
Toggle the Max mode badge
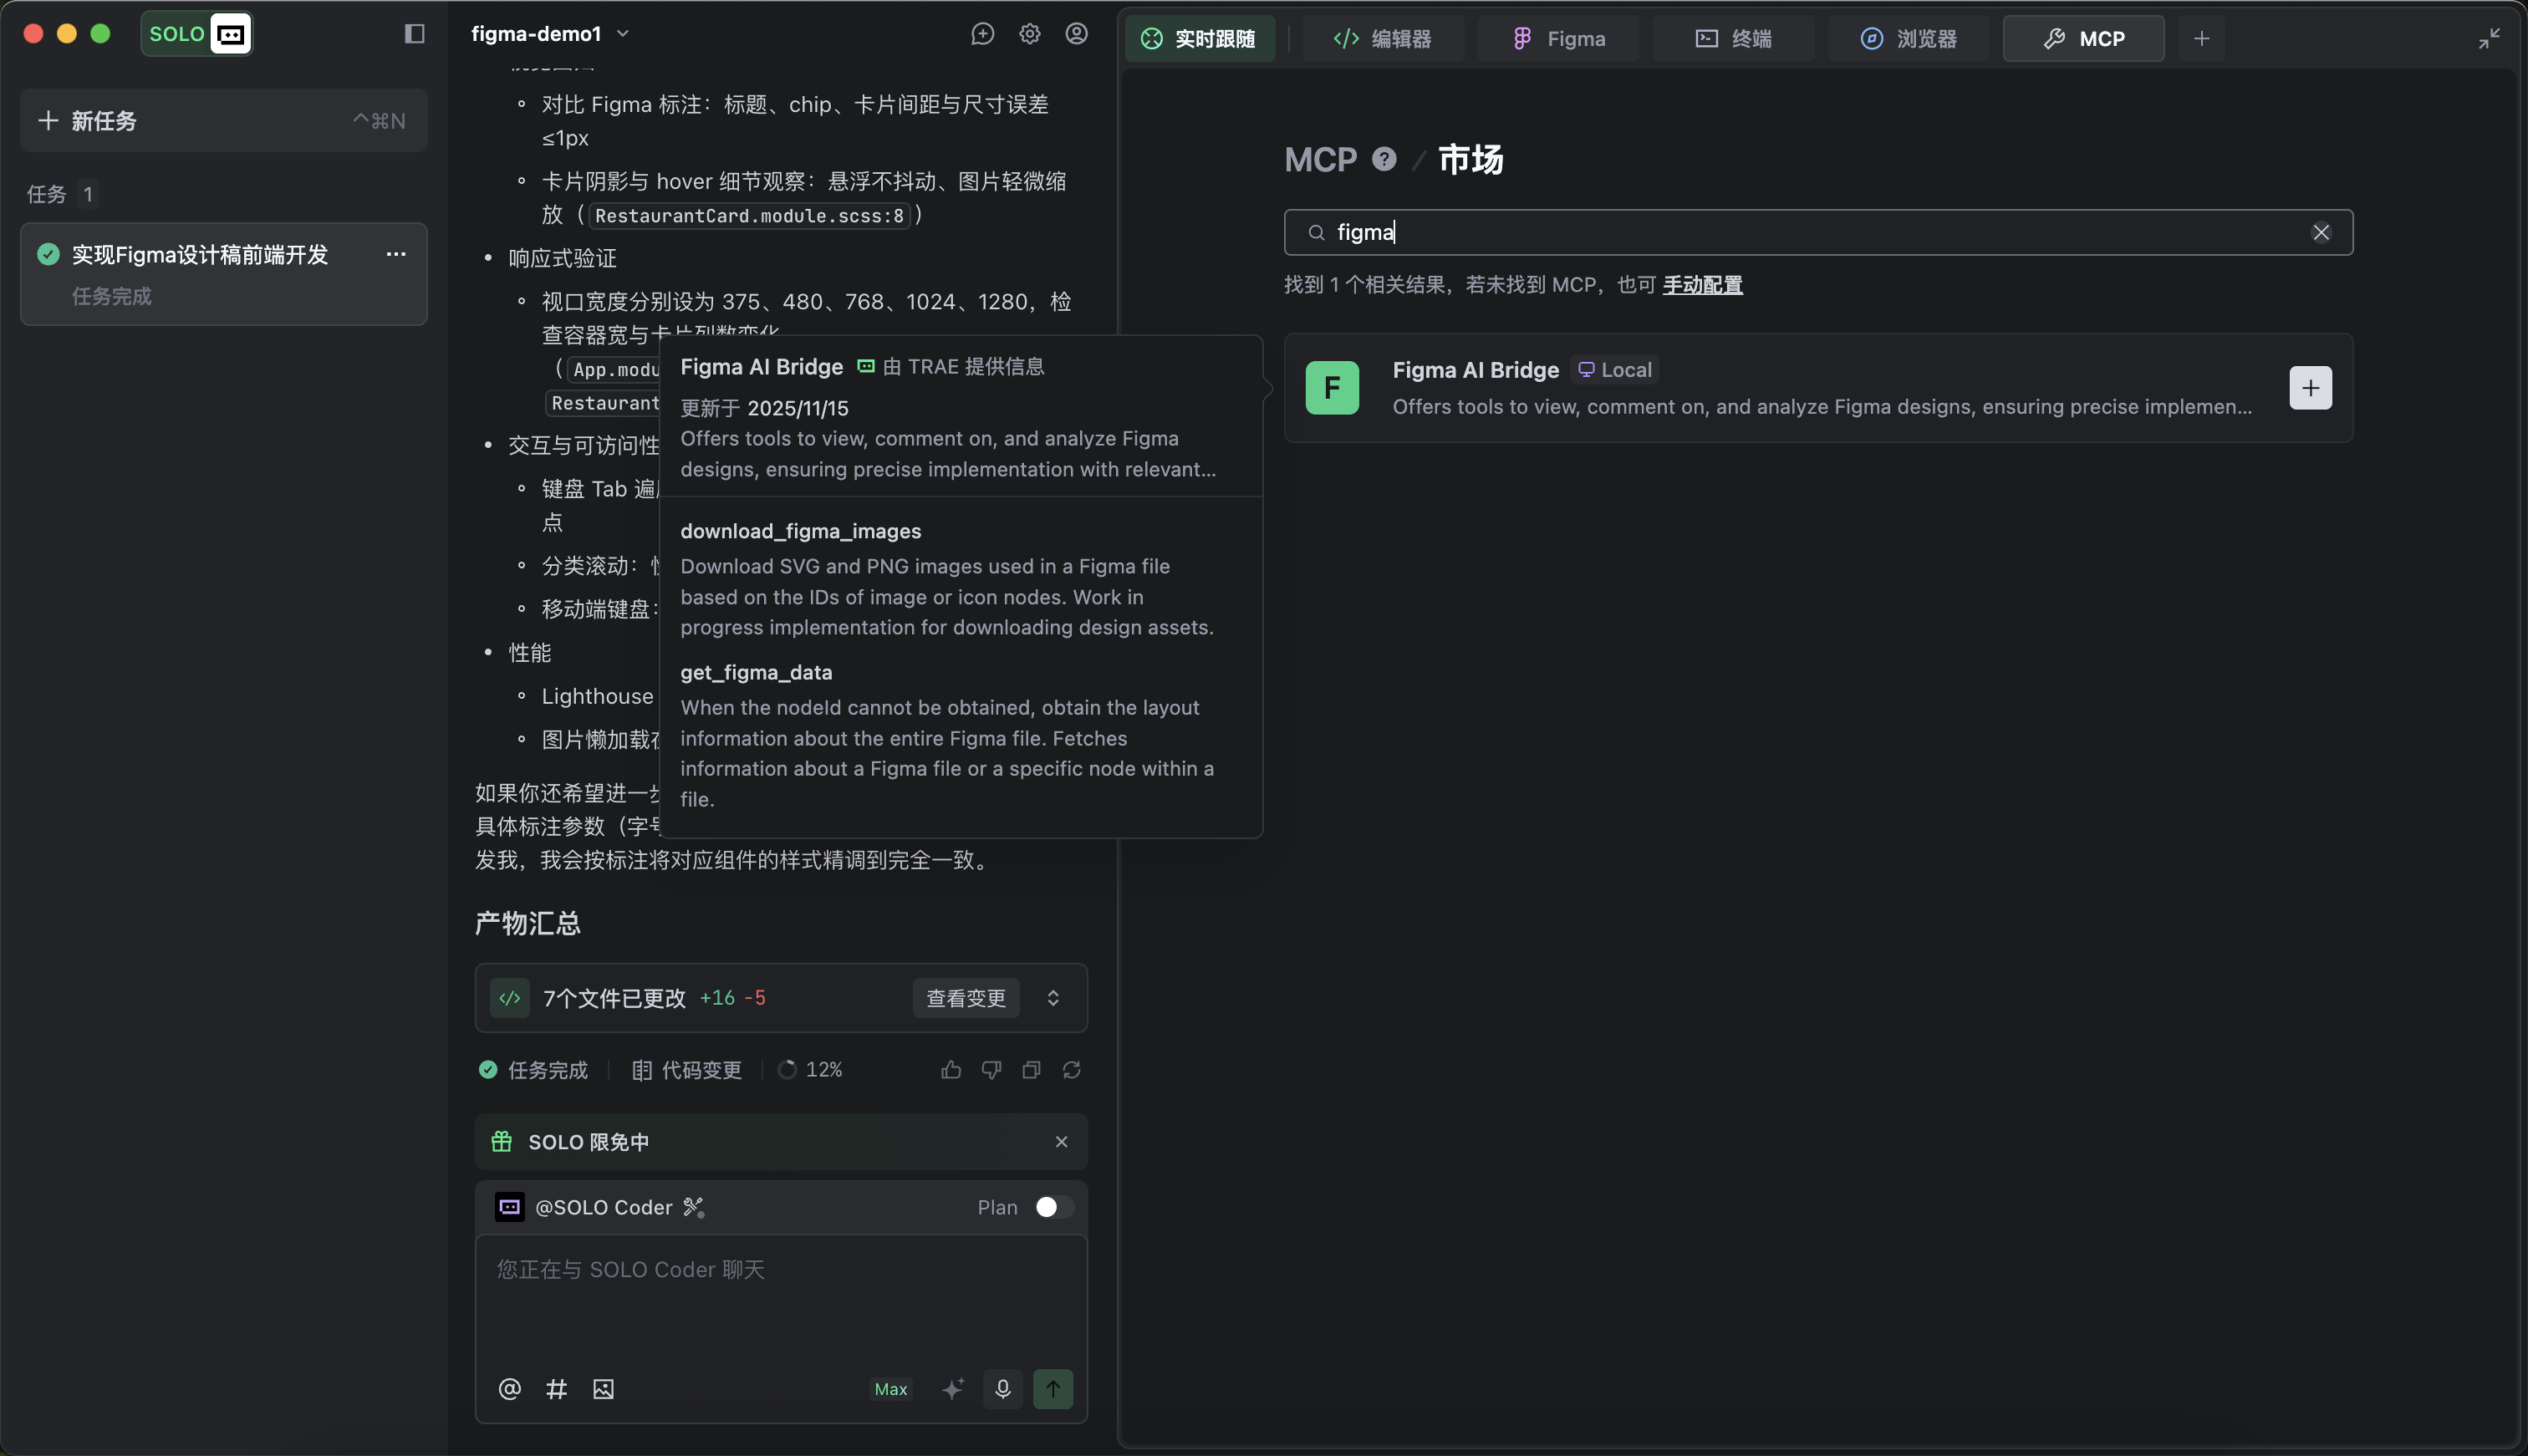tap(890, 1388)
